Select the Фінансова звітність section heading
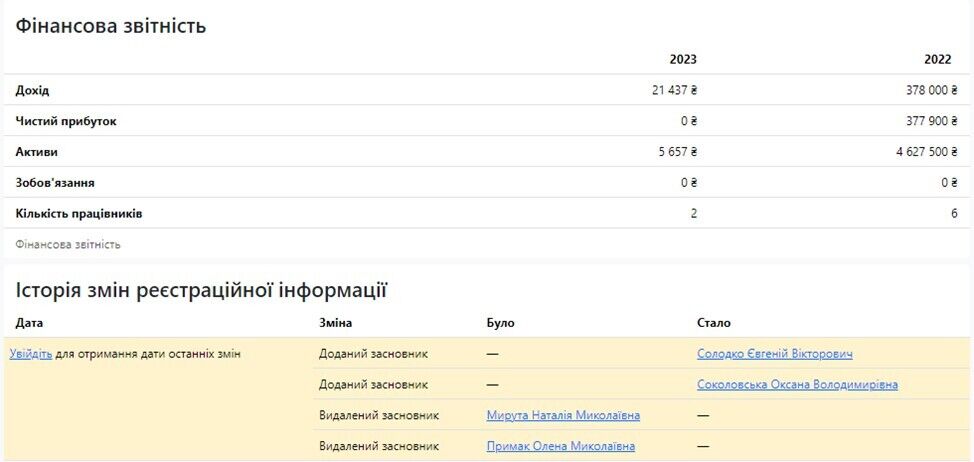 pyautogui.click(x=111, y=26)
